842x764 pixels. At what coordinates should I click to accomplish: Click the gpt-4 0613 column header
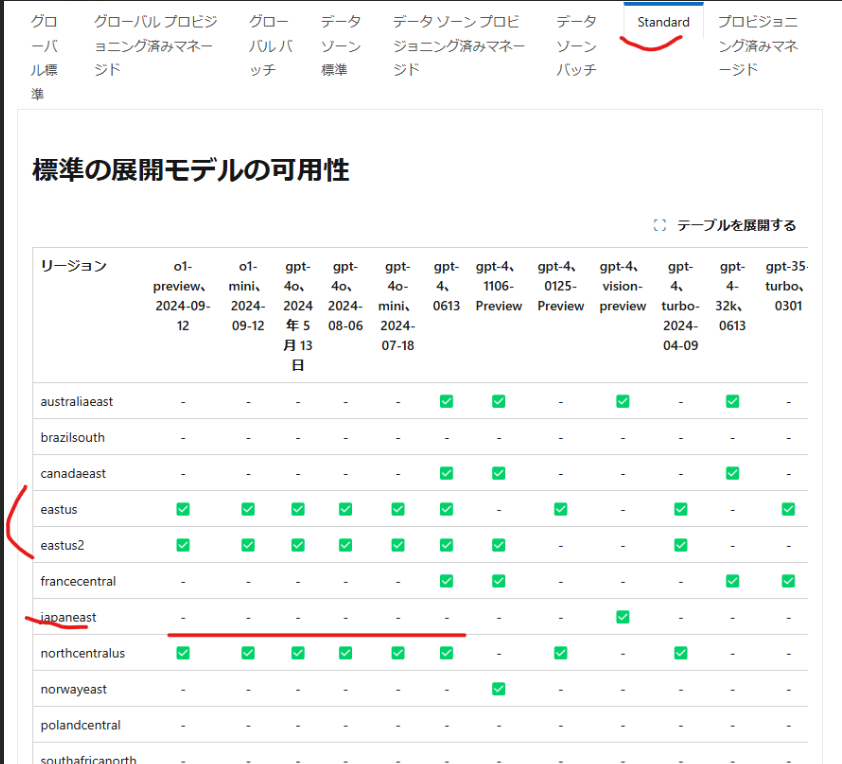click(446, 286)
